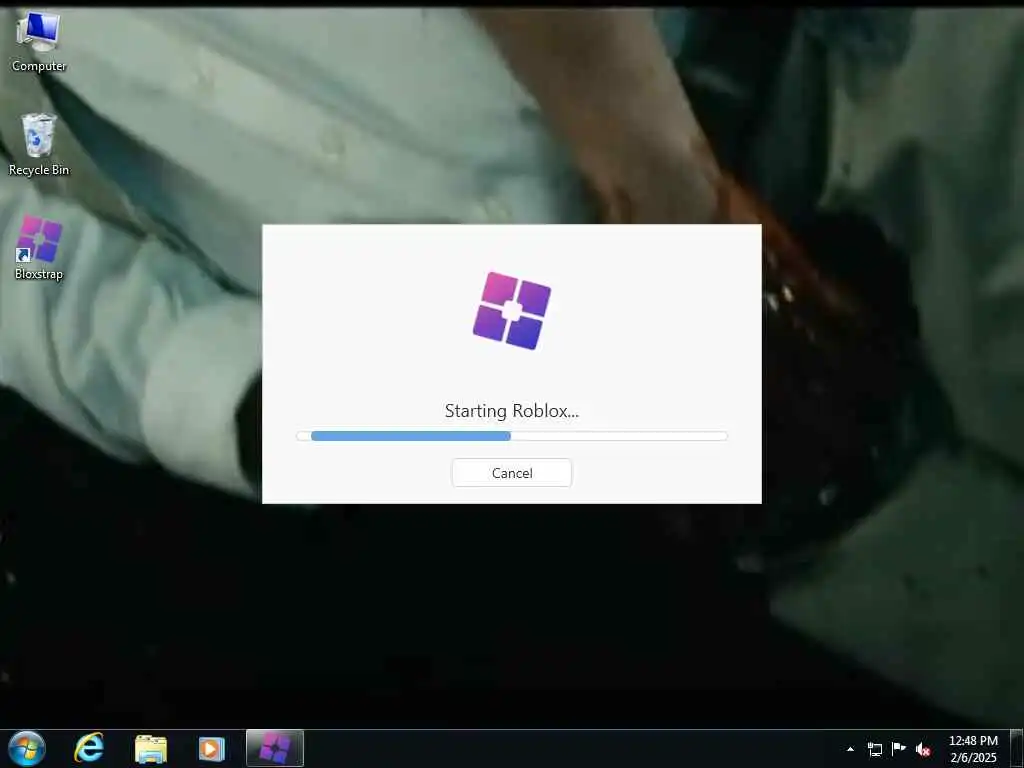This screenshot has width=1024, height=768.
Task: Click the Bloxstrap taskbar button
Action: (275, 748)
